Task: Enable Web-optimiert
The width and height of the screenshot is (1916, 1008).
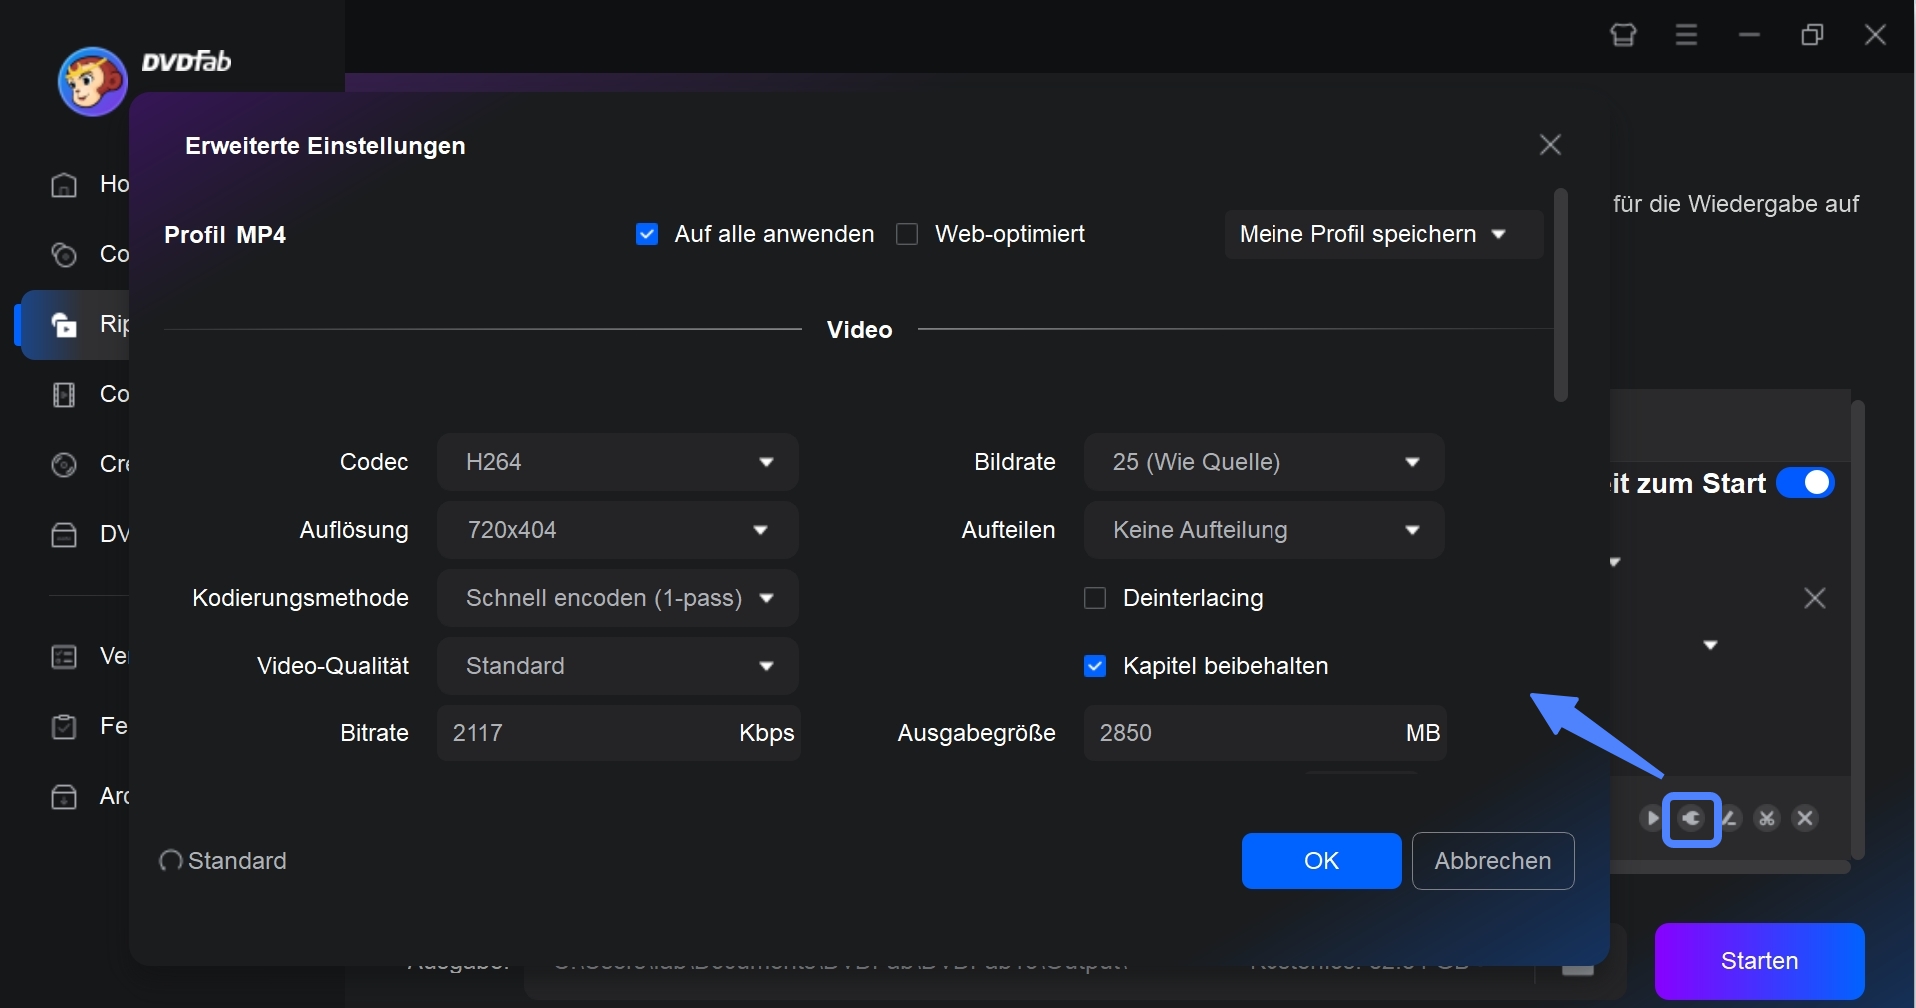Action: [x=908, y=233]
